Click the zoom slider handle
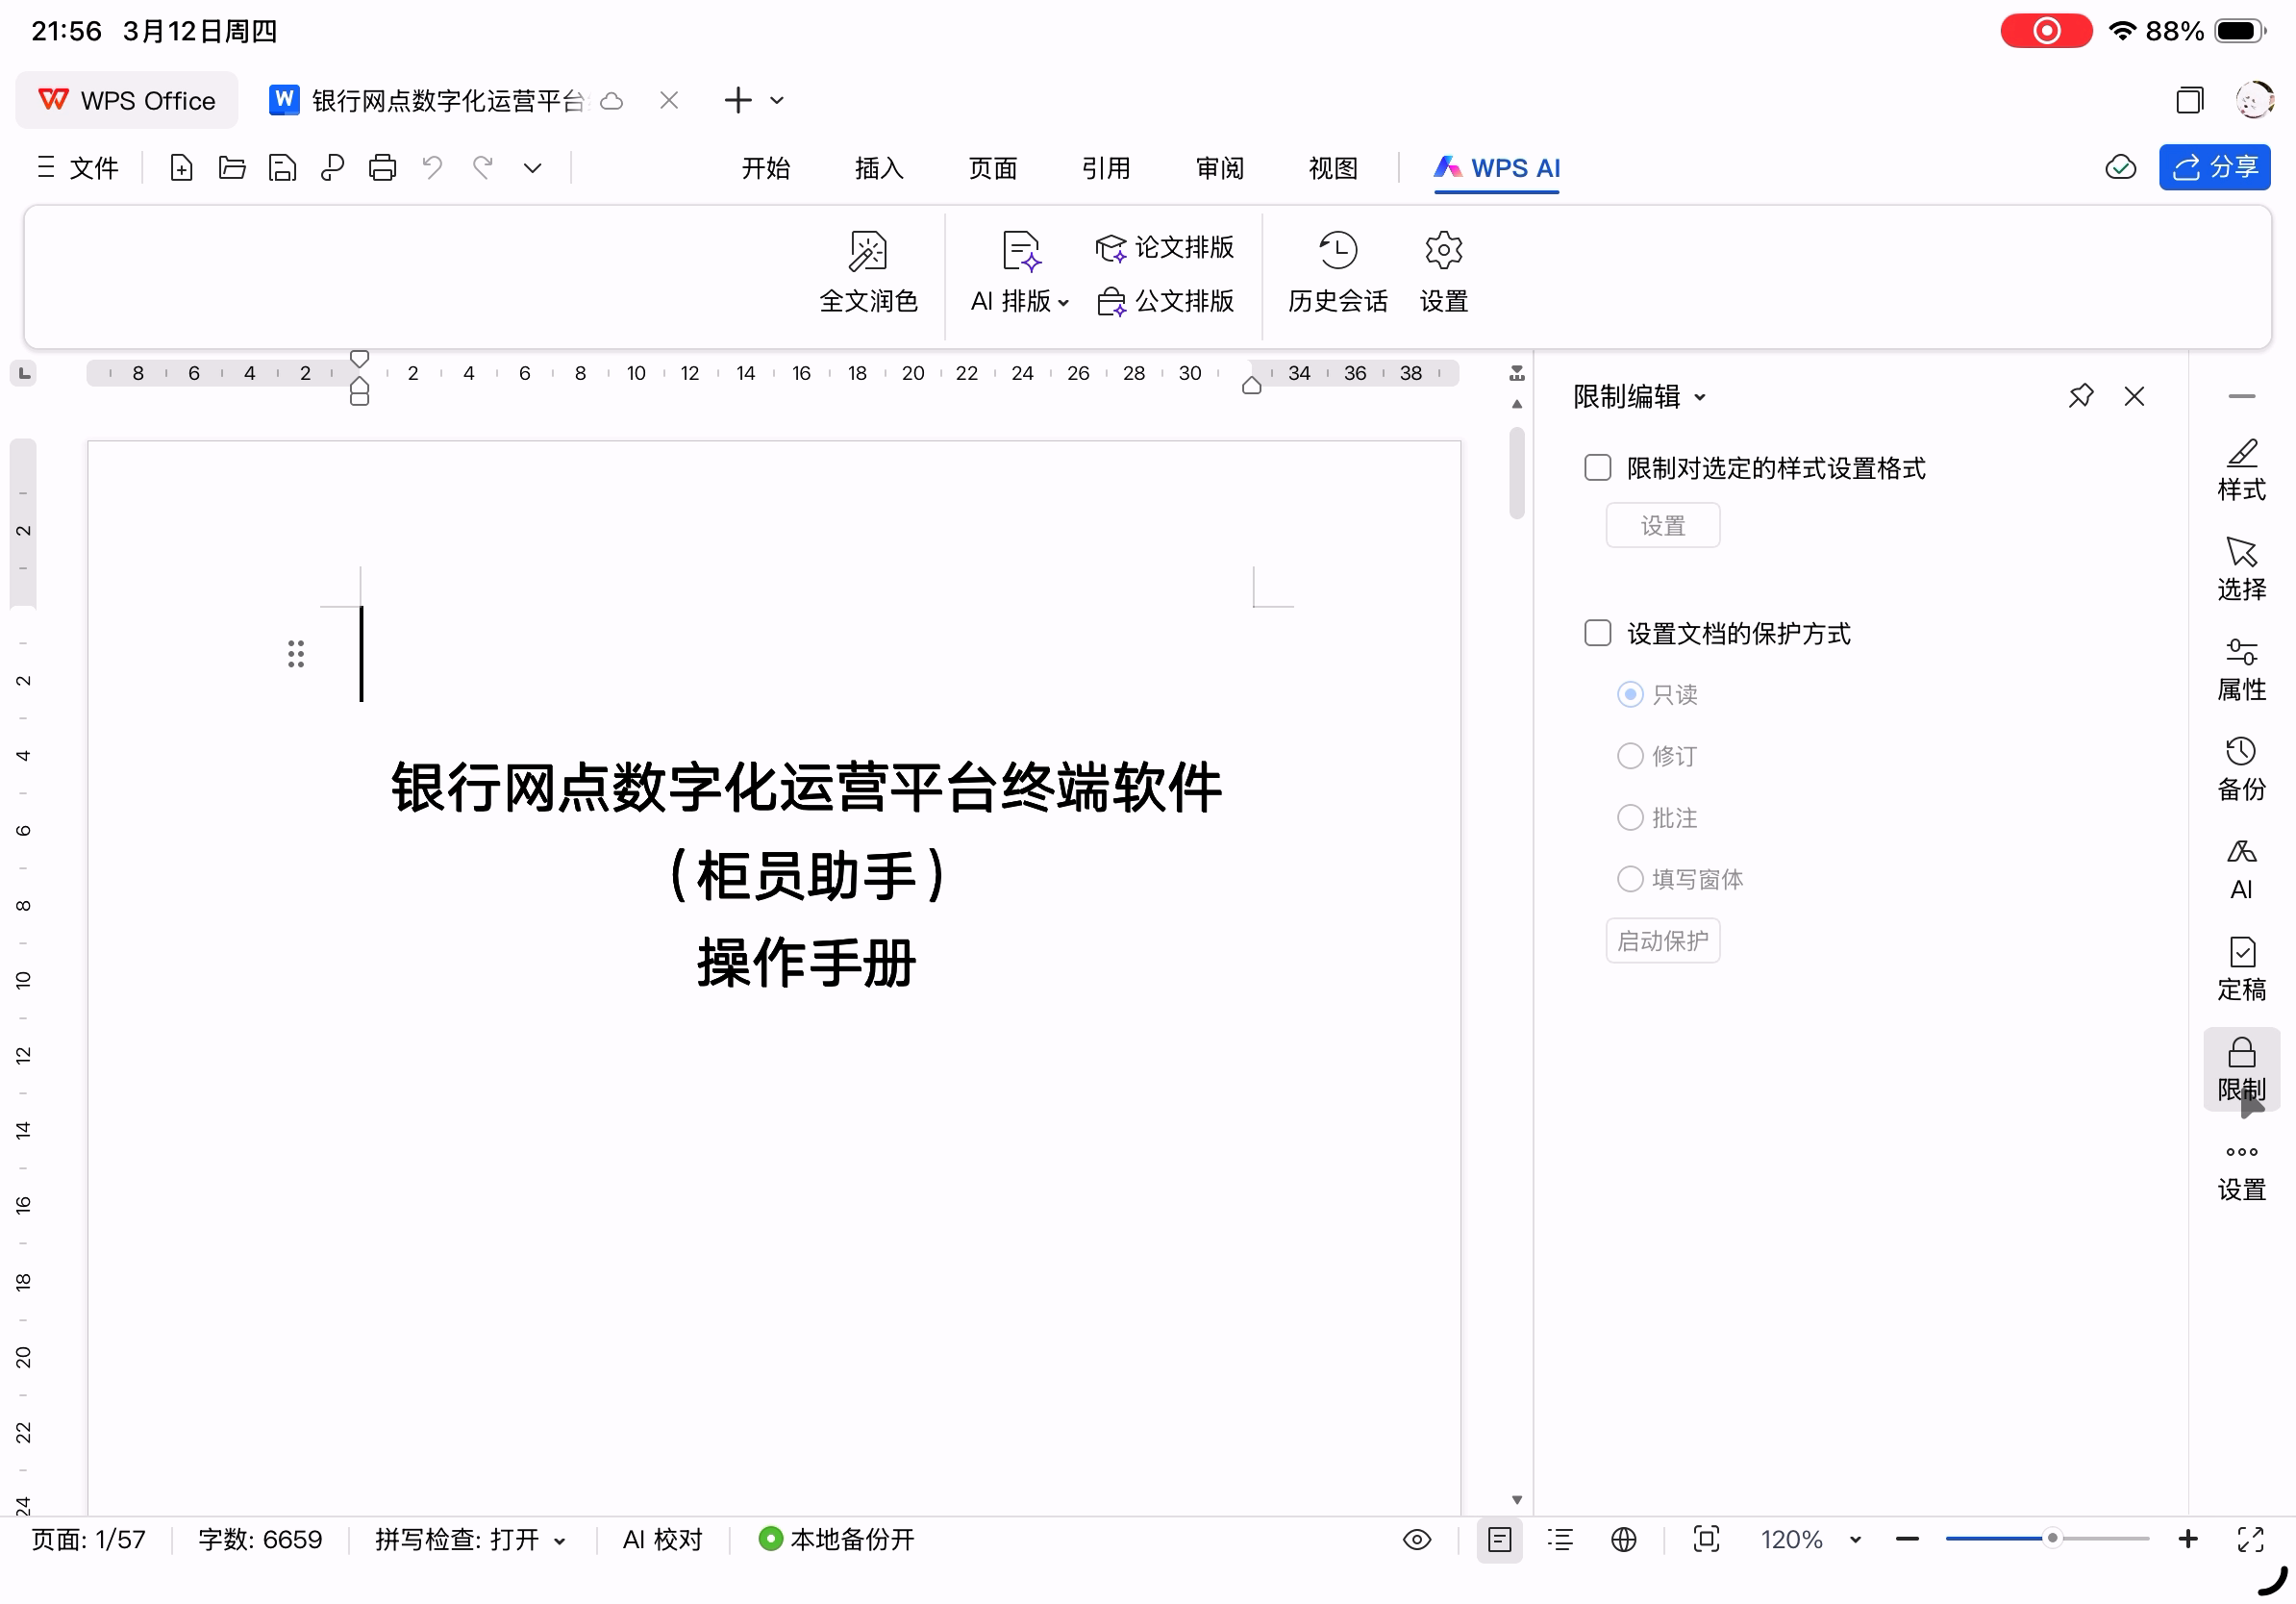The image size is (2296, 1604). click(2051, 1538)
